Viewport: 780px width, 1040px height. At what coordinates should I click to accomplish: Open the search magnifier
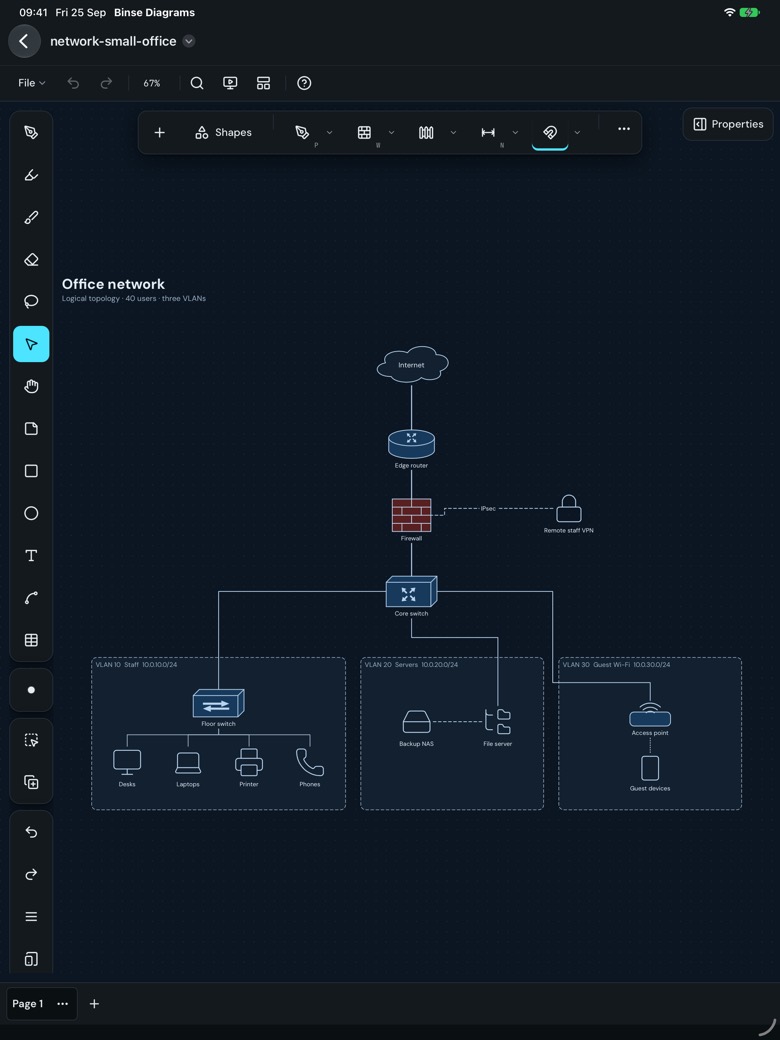point(197,83)
